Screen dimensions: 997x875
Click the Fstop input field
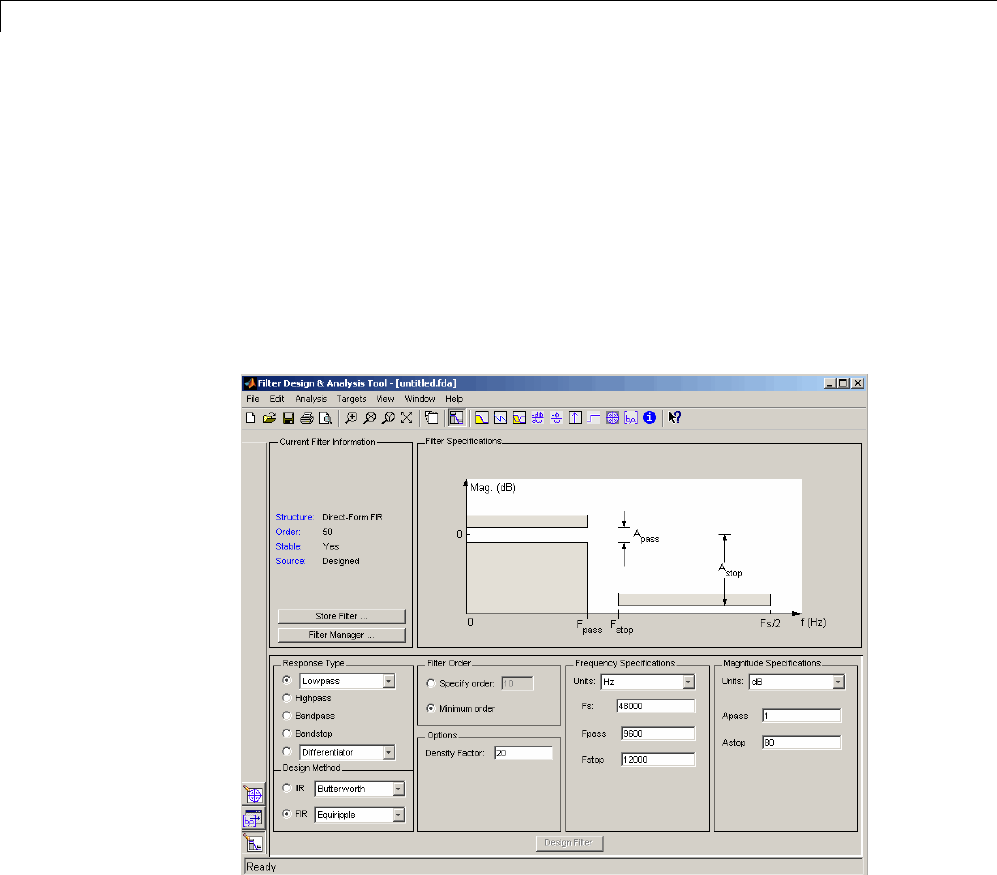pos(658,759)
